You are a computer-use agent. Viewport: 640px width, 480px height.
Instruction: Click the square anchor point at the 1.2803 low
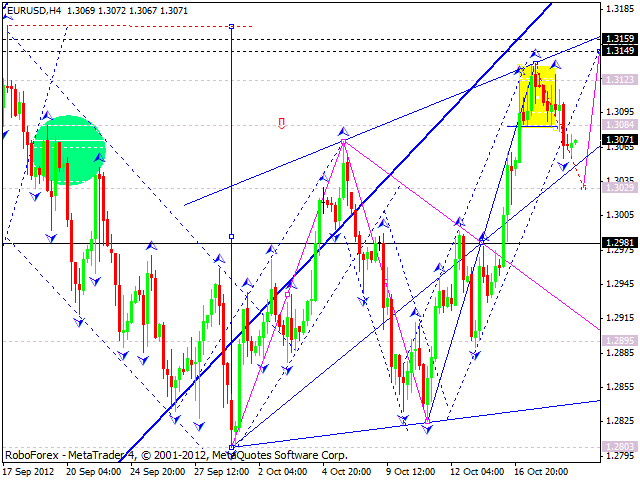coord(232,447)
